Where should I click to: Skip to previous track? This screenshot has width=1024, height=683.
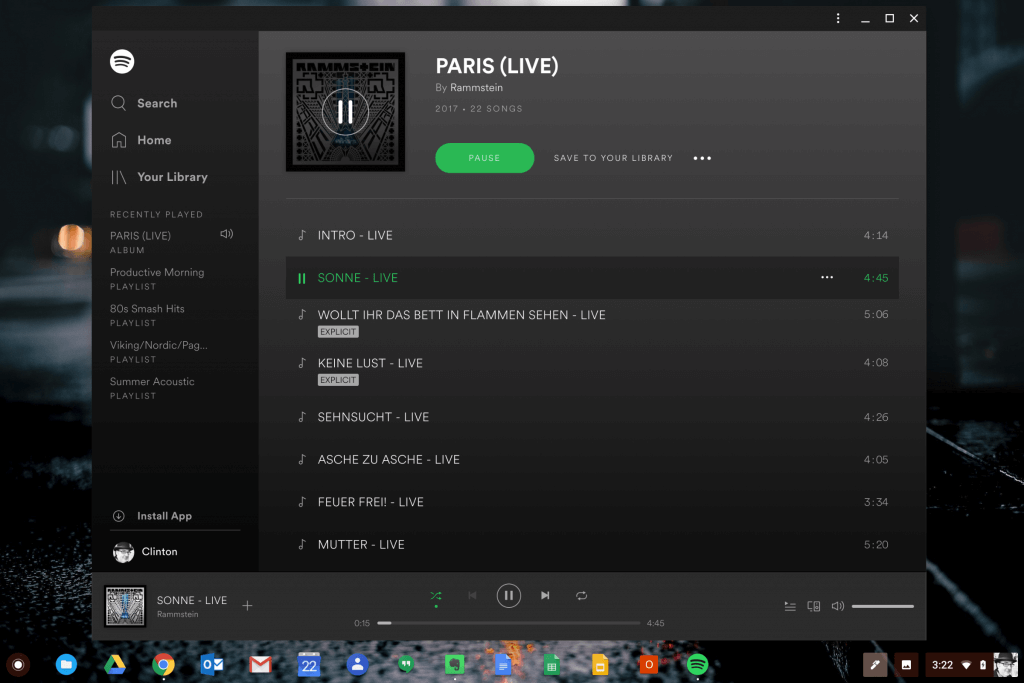point(472,596)
